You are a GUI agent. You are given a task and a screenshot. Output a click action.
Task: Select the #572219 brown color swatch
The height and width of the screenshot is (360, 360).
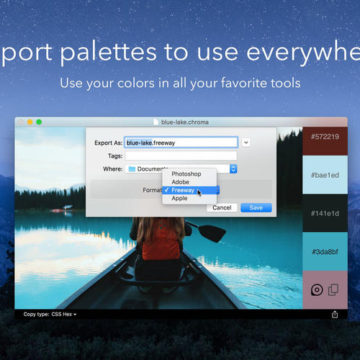(x=325, y=141)
